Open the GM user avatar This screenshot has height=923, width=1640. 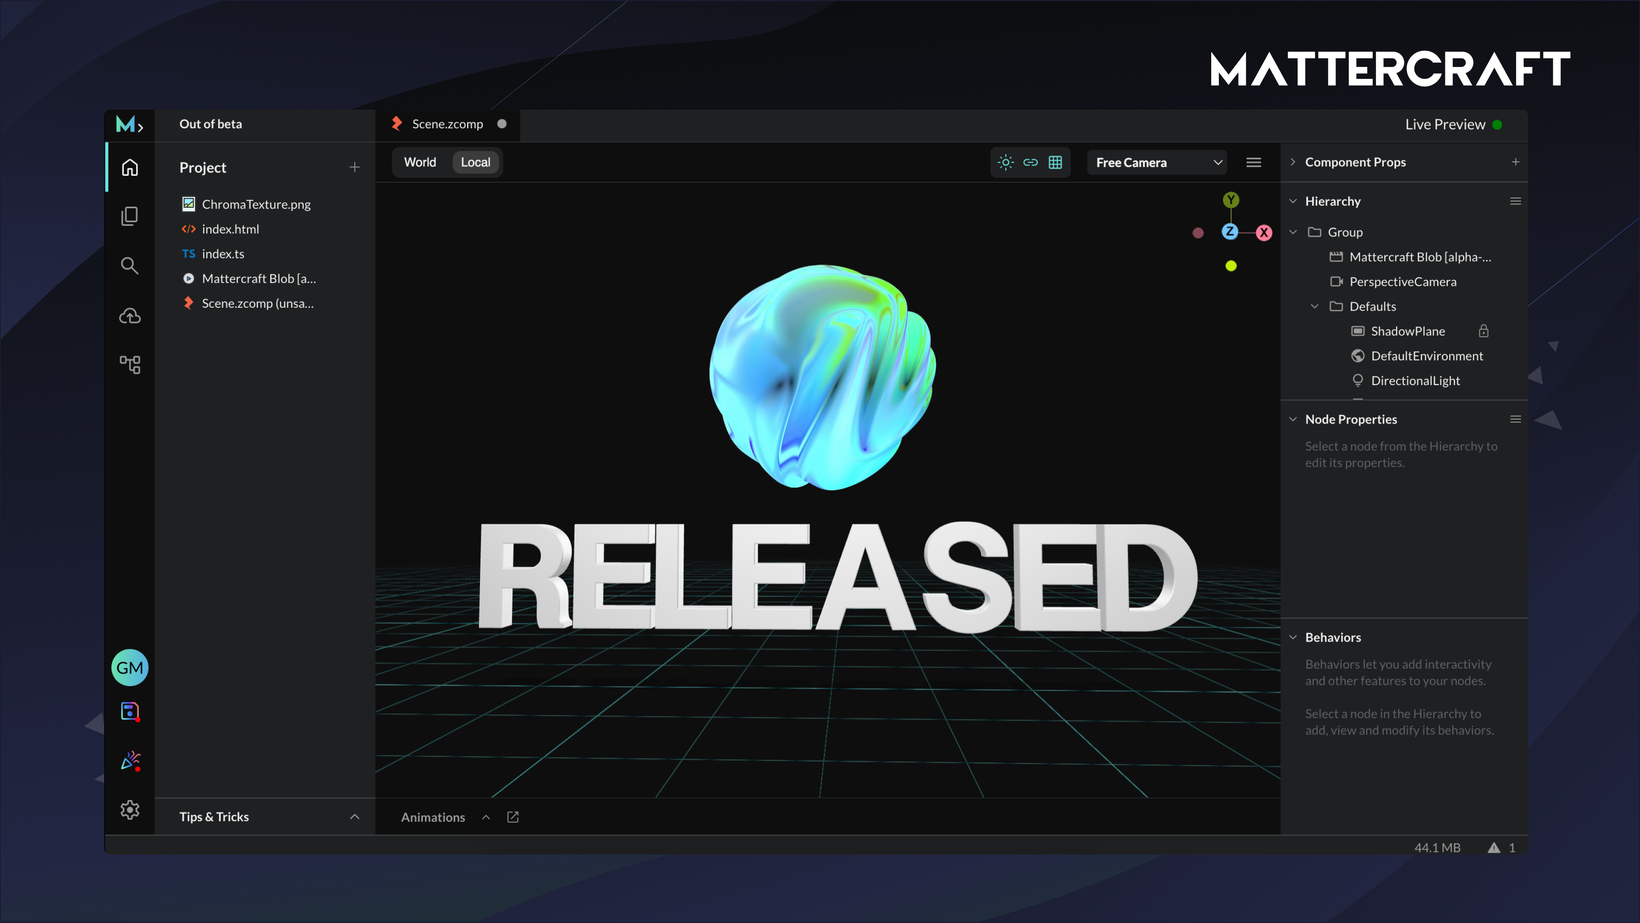130,667
